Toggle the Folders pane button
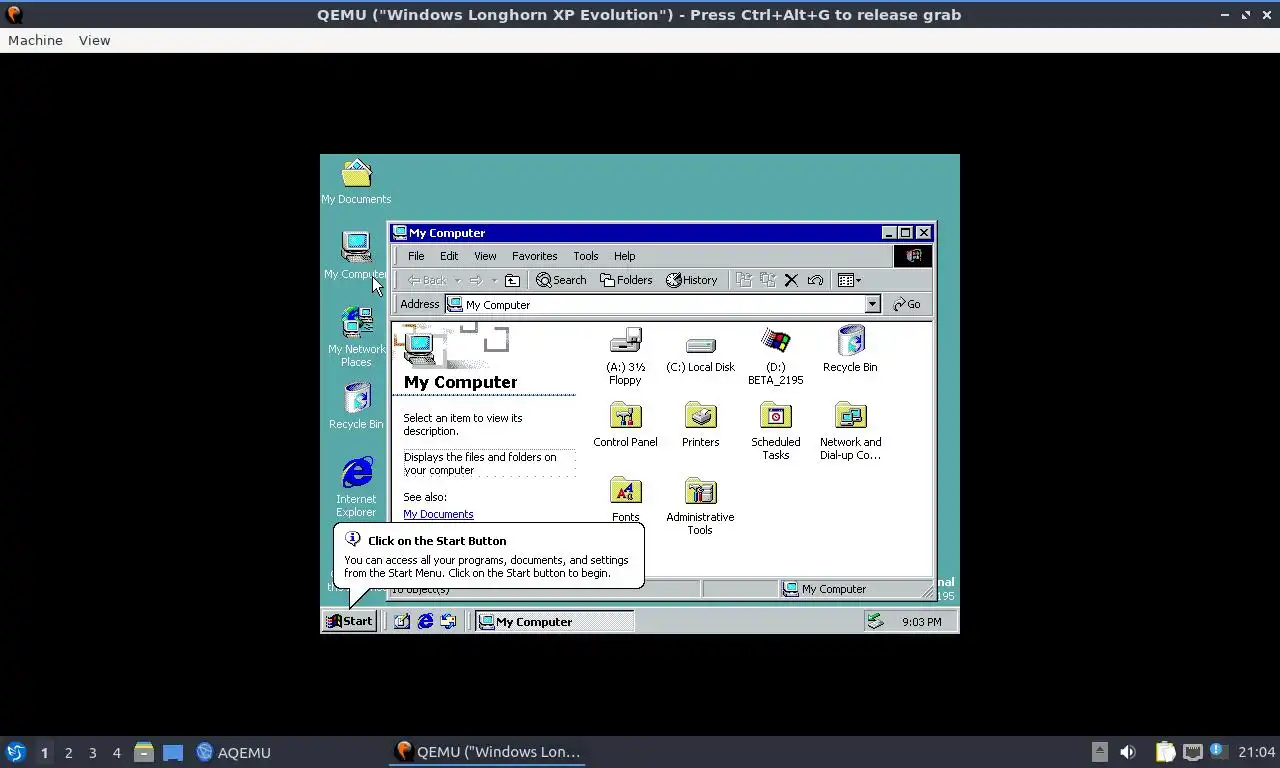The height and width of the screenshot is (768, 1280). [x=626, y=280]
